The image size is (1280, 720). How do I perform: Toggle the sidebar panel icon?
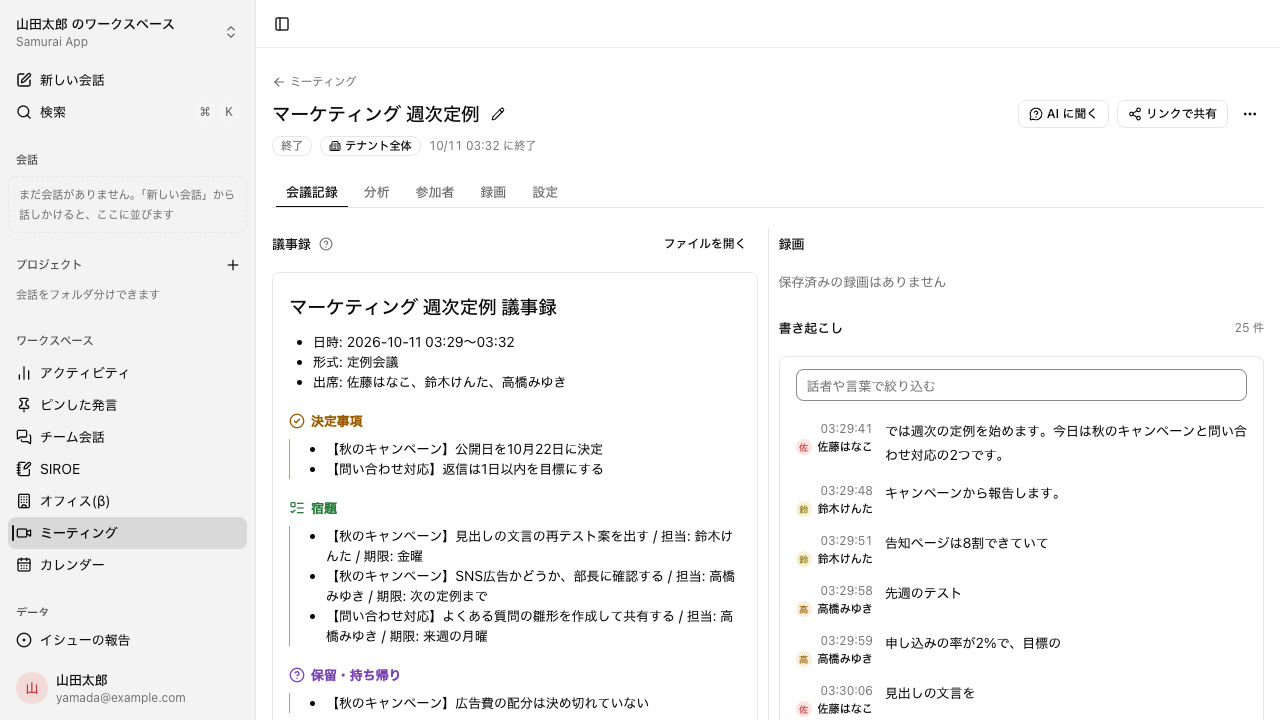[282, 24]
